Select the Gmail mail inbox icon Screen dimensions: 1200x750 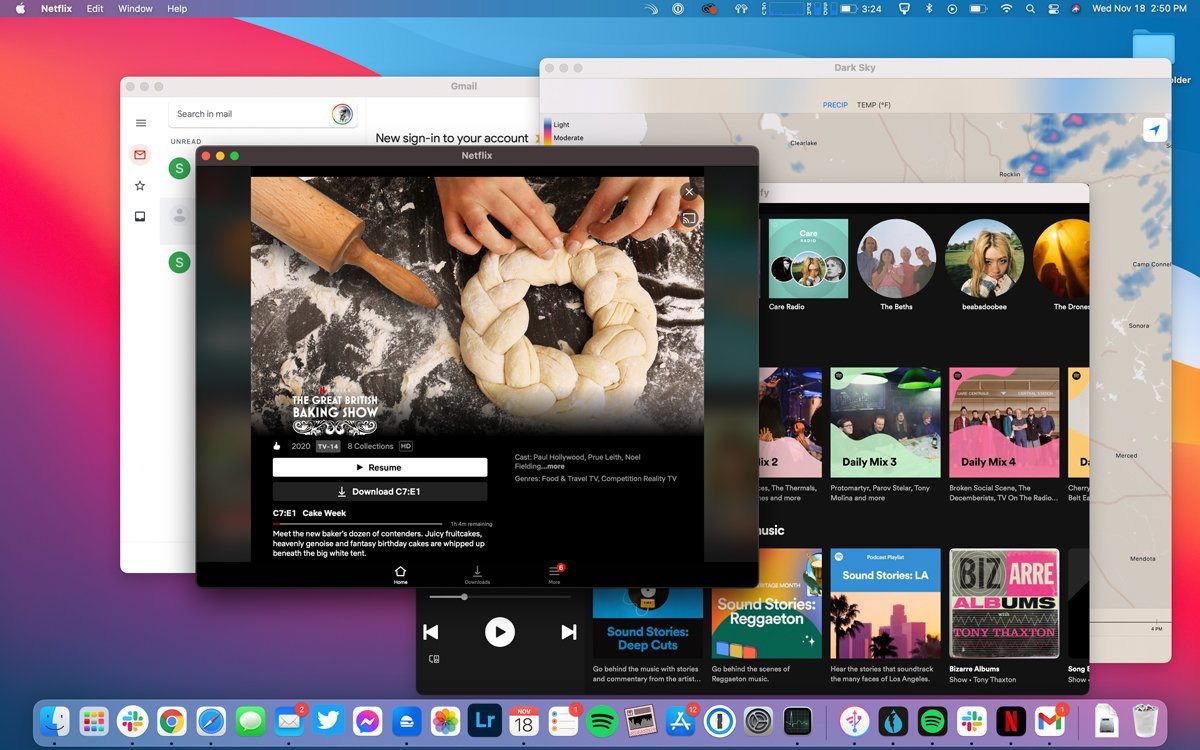pos(140,154)
